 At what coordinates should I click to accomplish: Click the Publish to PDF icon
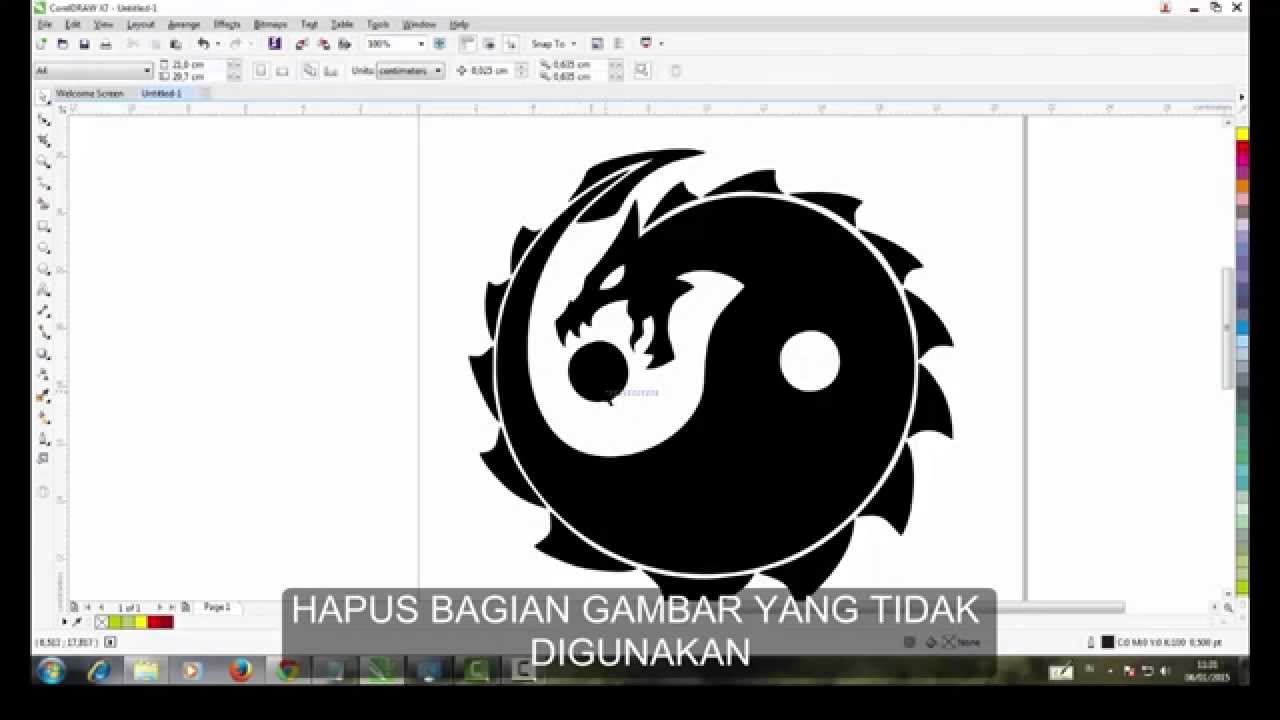pos(344,44)
